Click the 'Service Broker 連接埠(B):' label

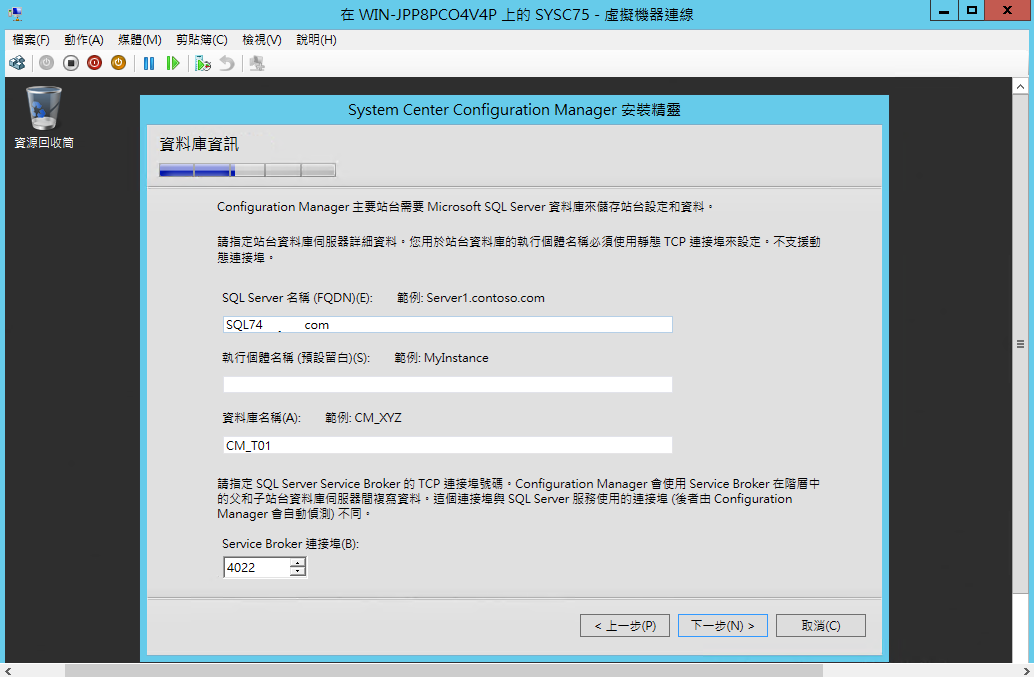coord(290,544)
